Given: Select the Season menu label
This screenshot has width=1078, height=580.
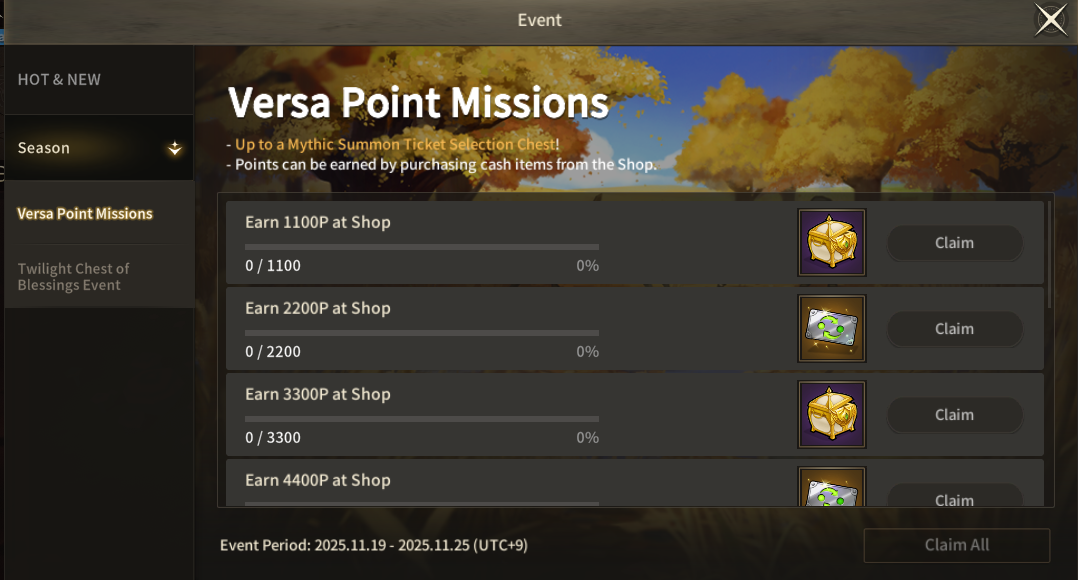Looking at the screenshot, I should tap(44, 148).
